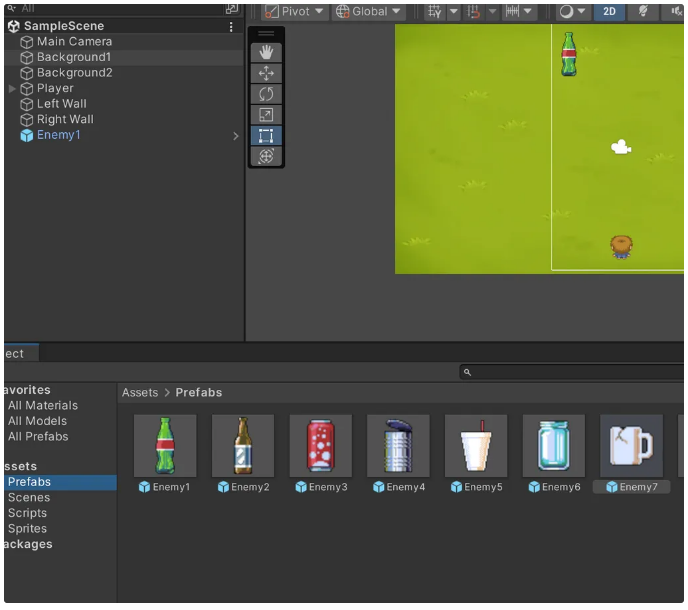
Task: Open Enemy1 prefab via chevron arrow
Action: point(236,136)
